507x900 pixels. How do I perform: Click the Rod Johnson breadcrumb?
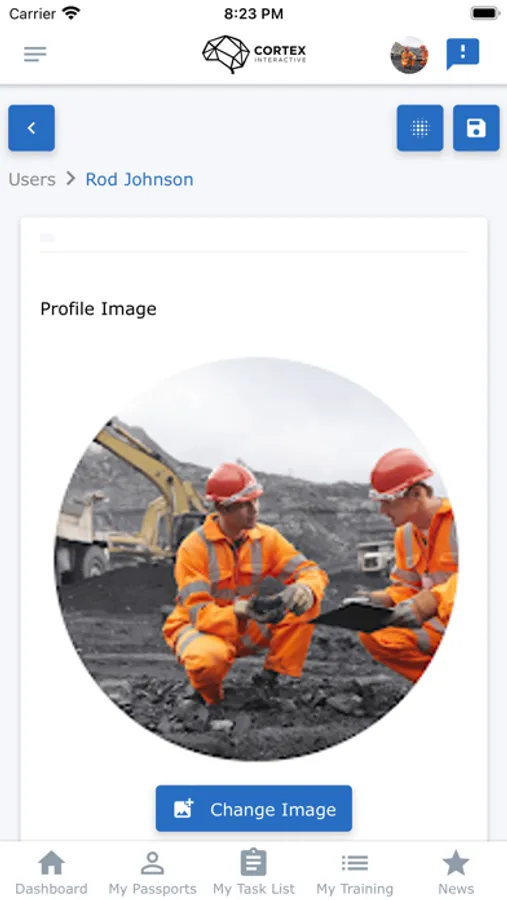tap(140, 180)
